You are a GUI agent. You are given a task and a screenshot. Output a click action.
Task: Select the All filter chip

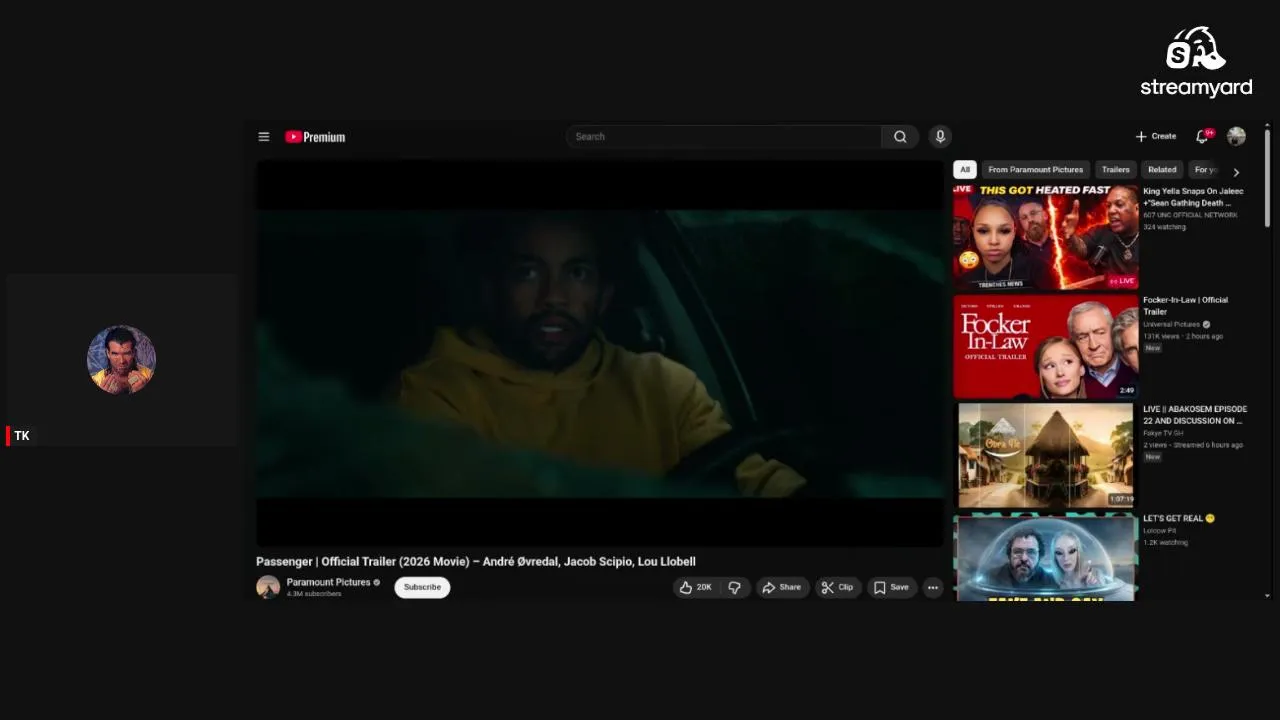click(965, 170)
